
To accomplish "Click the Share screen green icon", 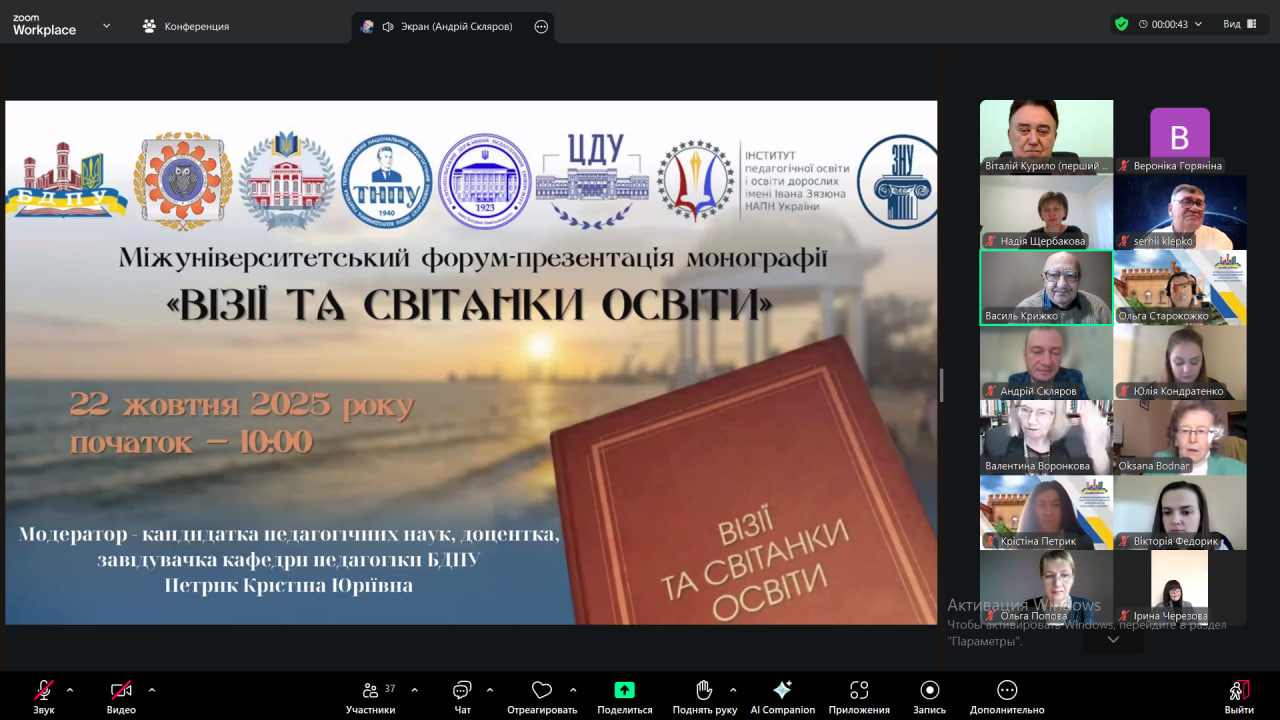I will pyautogui.click(x=624, y=690).
